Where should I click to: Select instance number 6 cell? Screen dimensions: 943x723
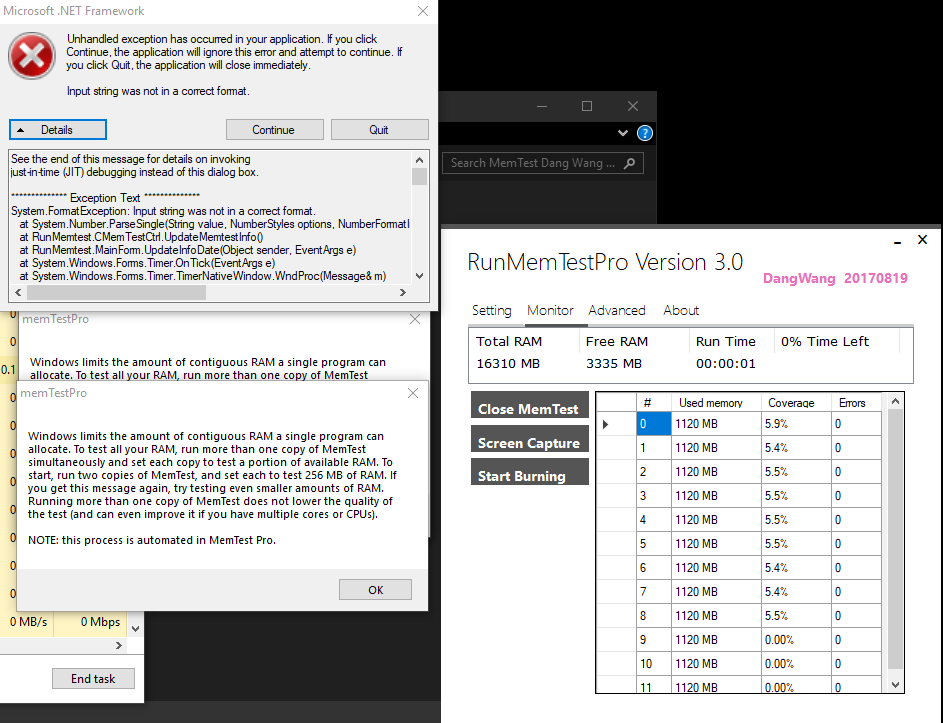point(654,568)
